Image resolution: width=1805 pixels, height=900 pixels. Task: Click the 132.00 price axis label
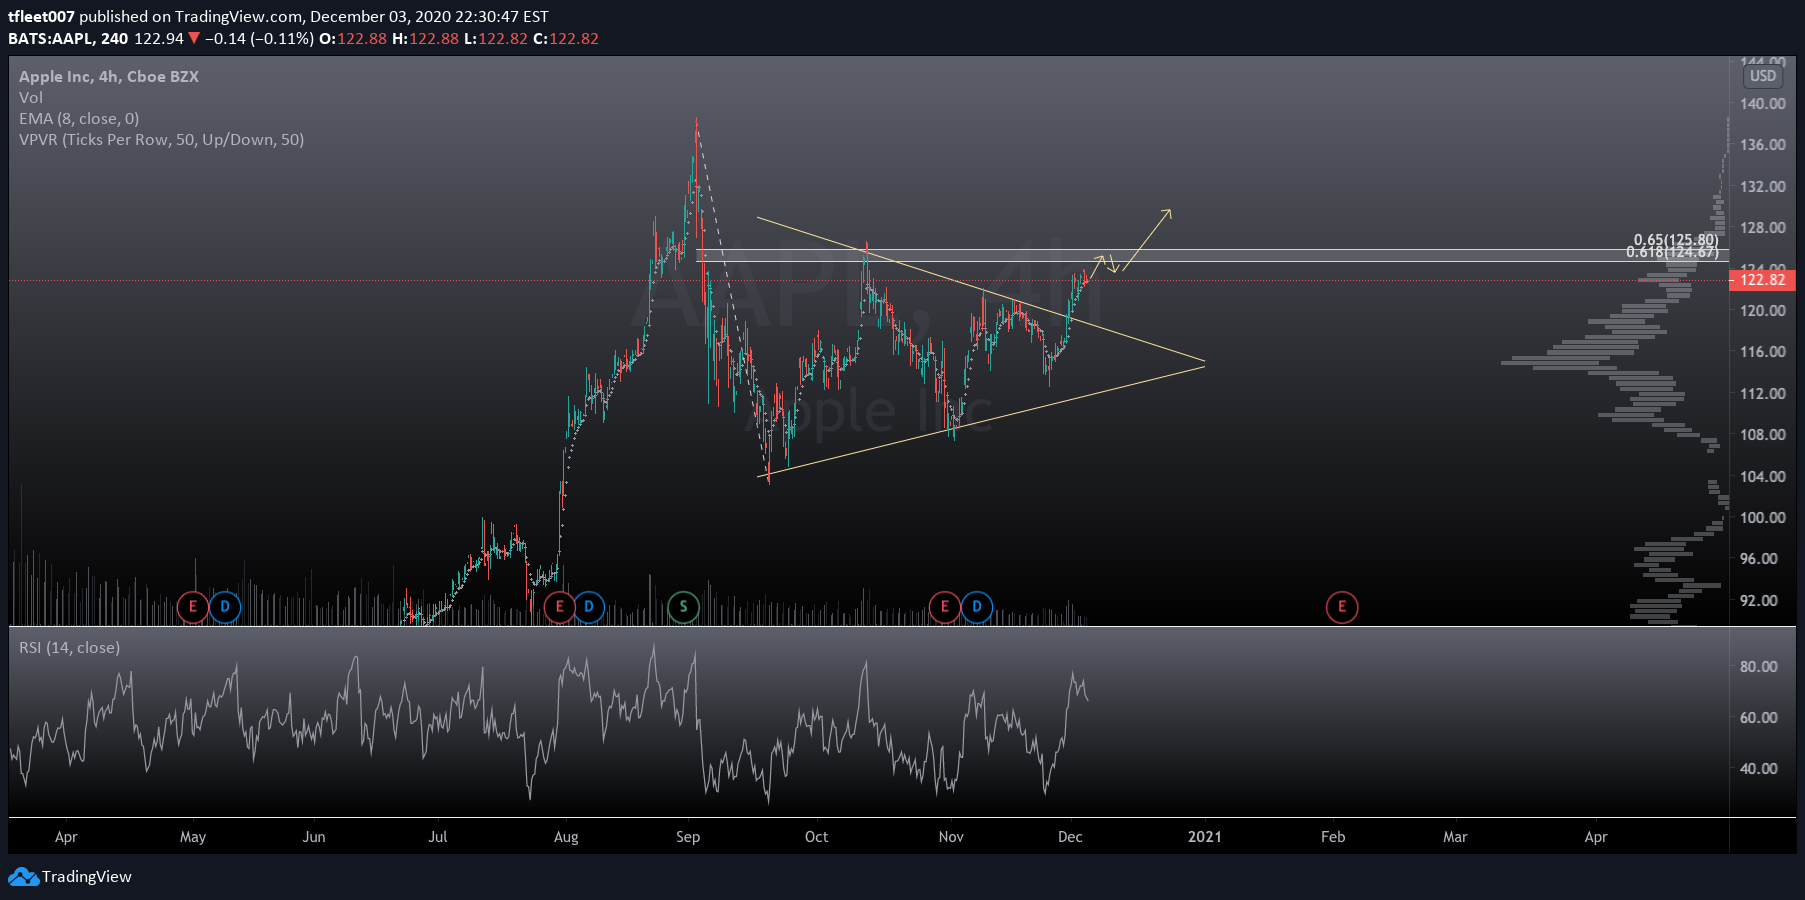1763,186
